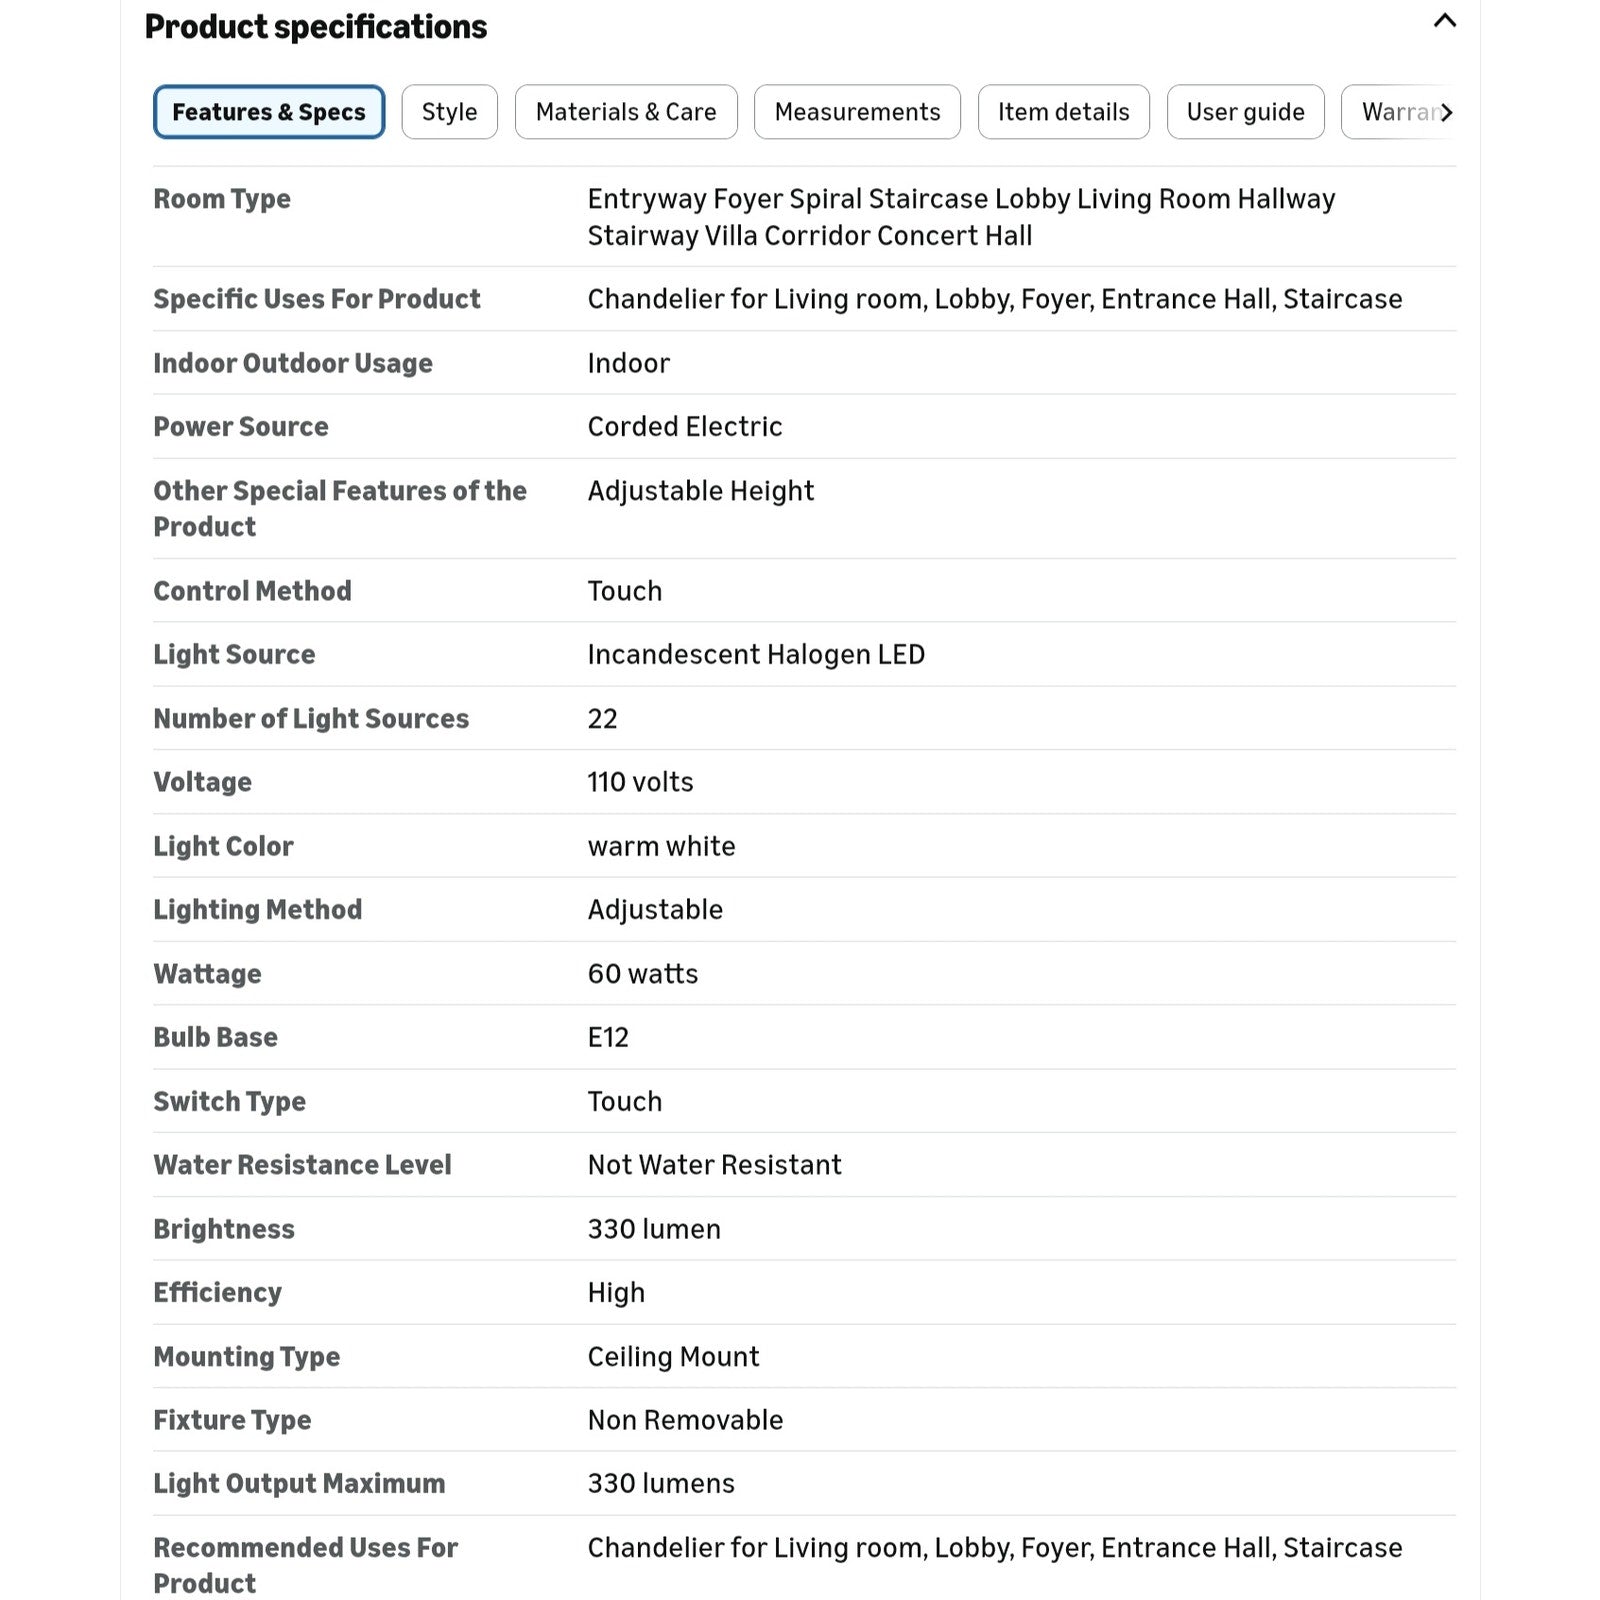The image size is (1600, 1600).
Task: Click the Light Output Maximum label
Action: [x=299, y=1484]
